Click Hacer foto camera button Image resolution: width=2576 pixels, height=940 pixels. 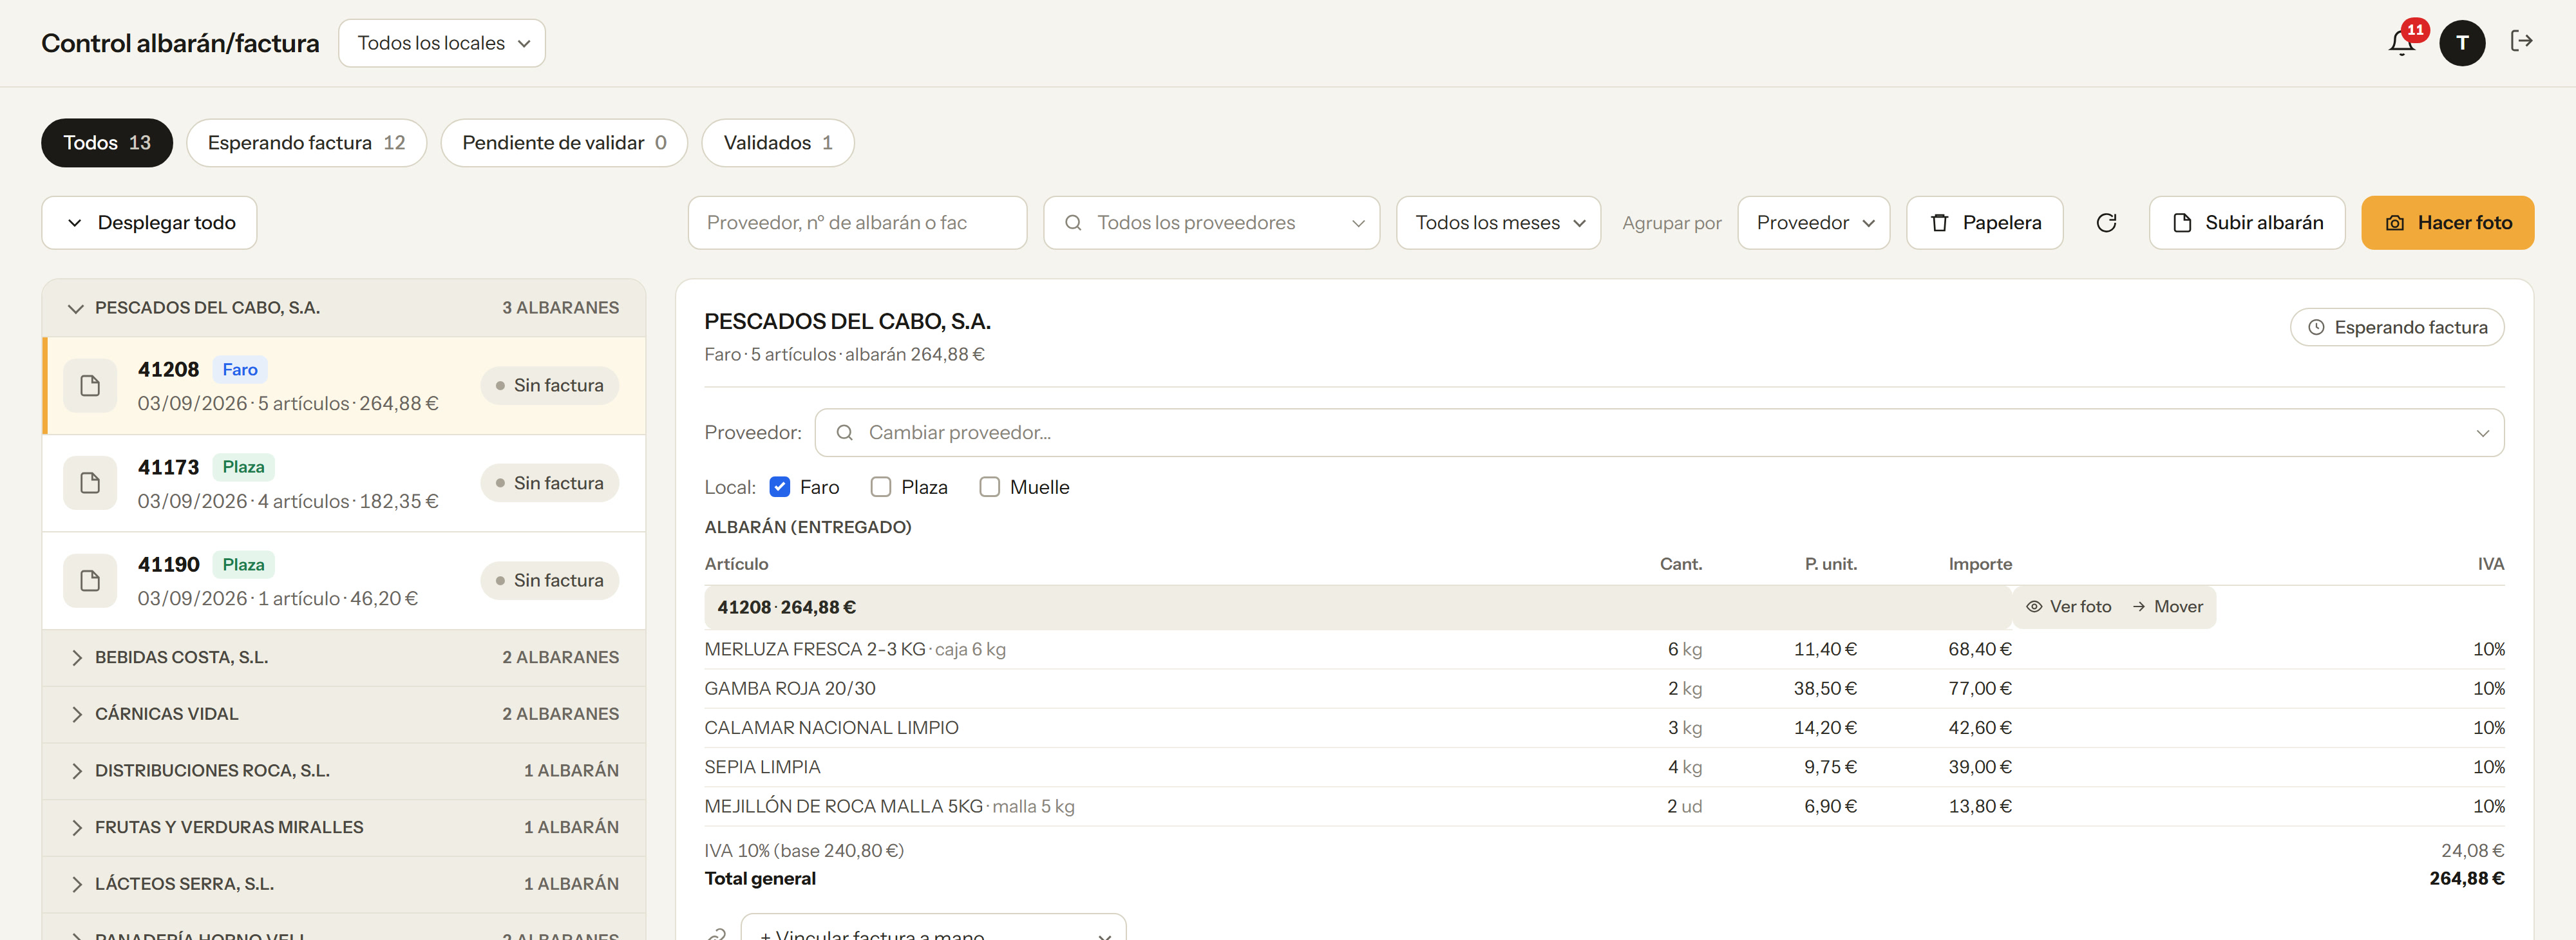[2447, 223]
